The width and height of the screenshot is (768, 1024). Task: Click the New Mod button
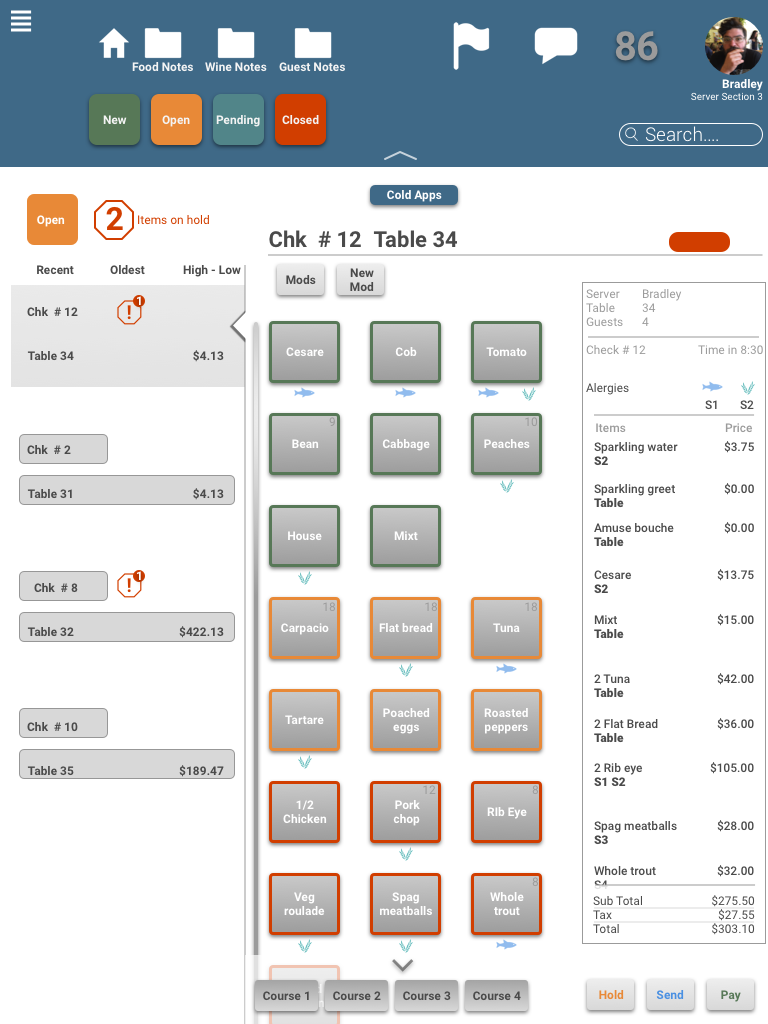coord(361,280)
